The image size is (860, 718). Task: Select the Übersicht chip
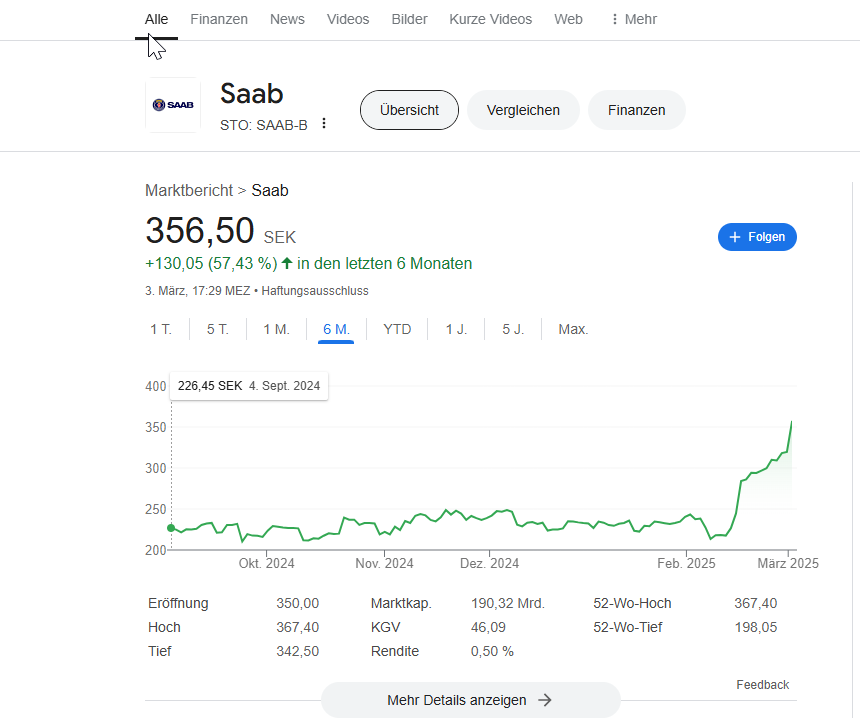click(409, 110)
